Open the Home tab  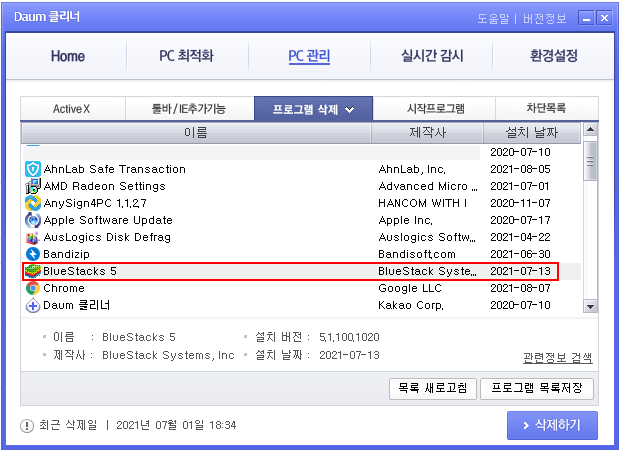point(68,56)
